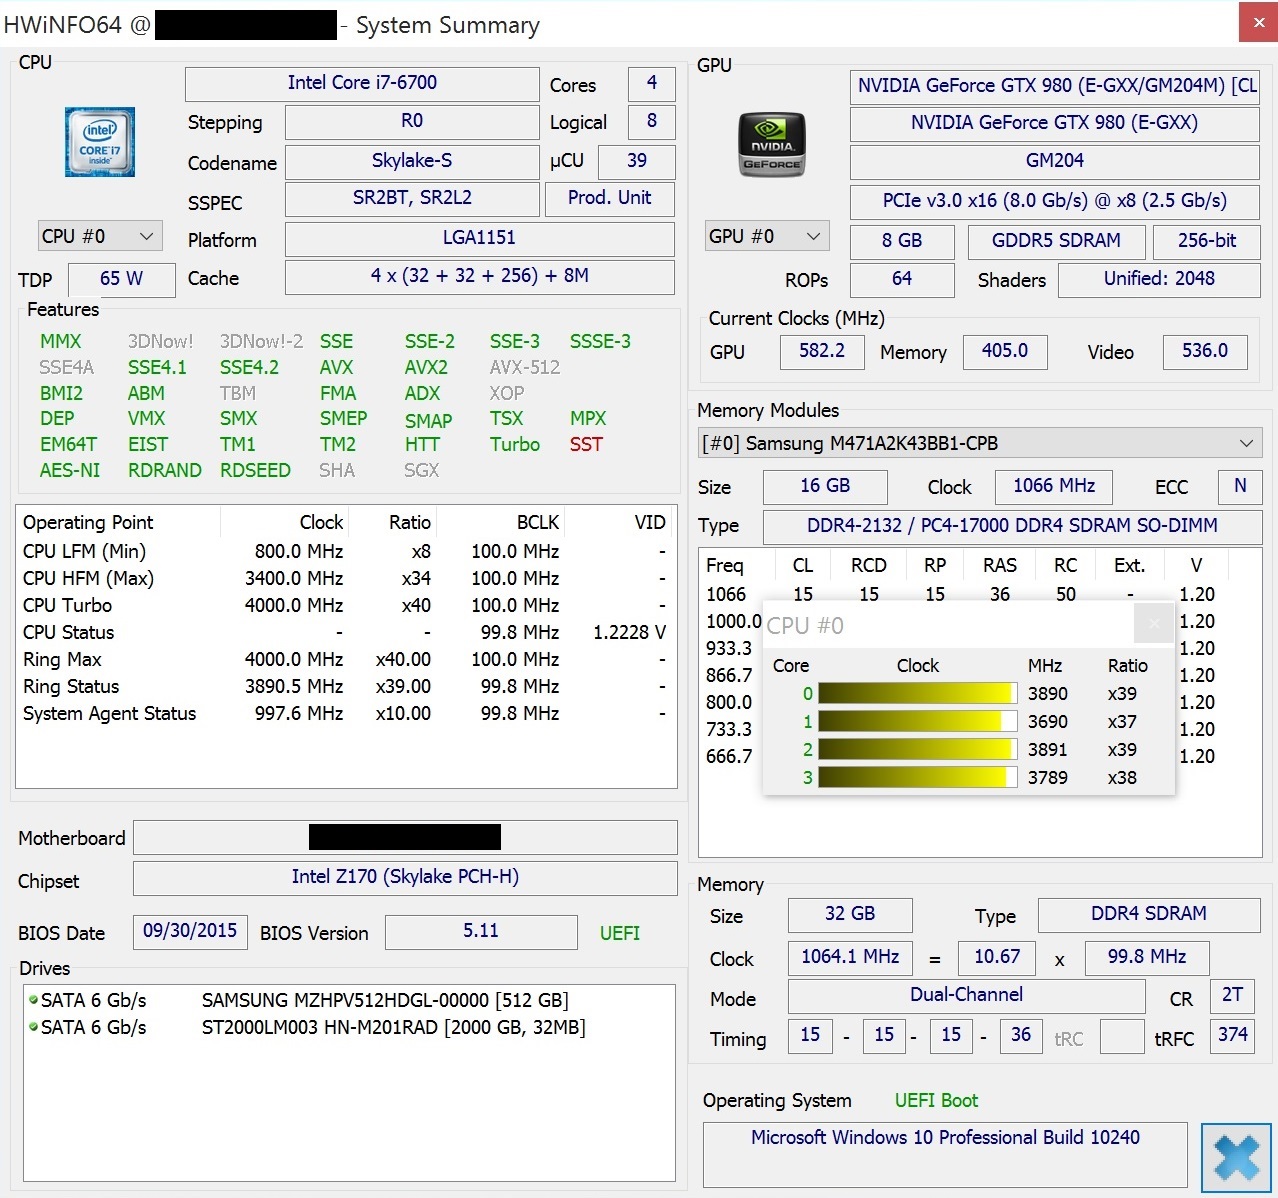Screen dimensions: 1278x1198
Task: Click the Memory Size 32 GB field
Action: (x=850, y=915)
